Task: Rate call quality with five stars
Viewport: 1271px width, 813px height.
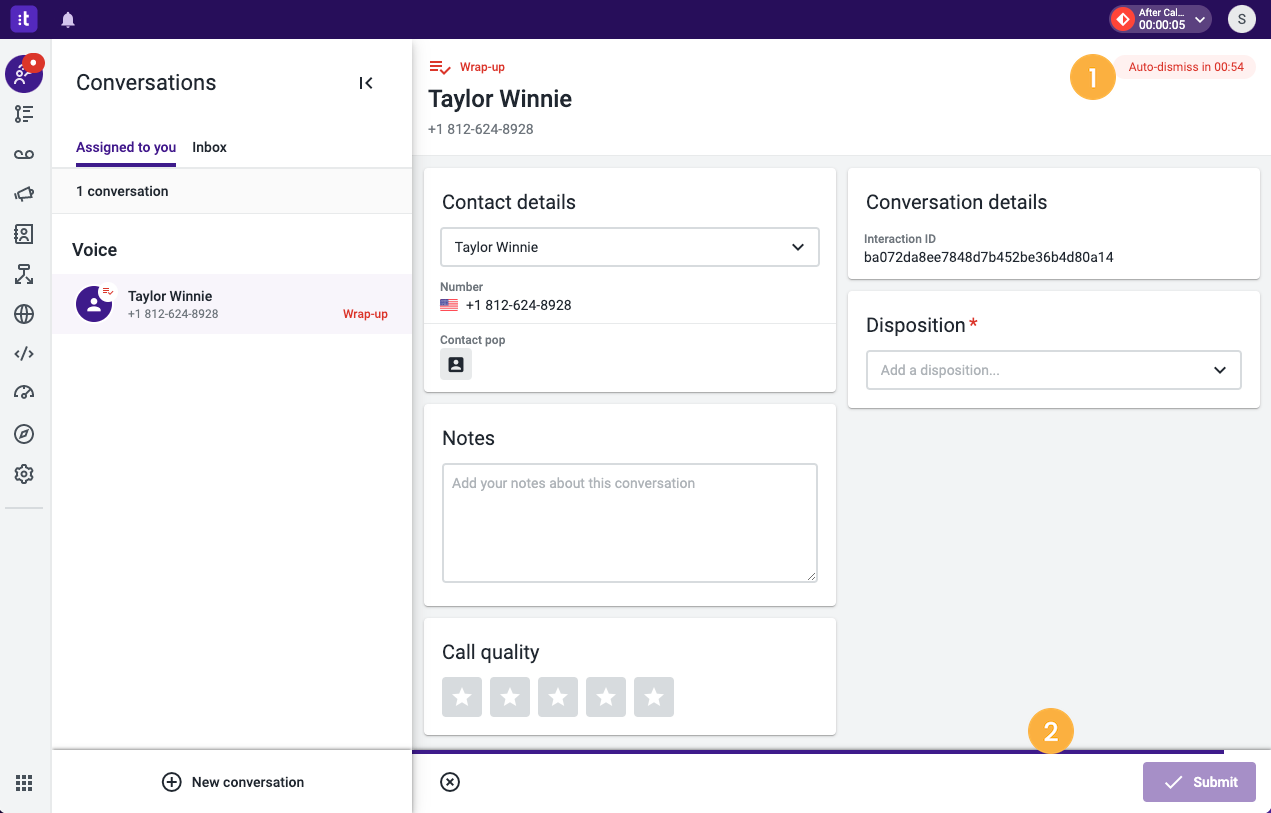Action: [x=654, y=697]
